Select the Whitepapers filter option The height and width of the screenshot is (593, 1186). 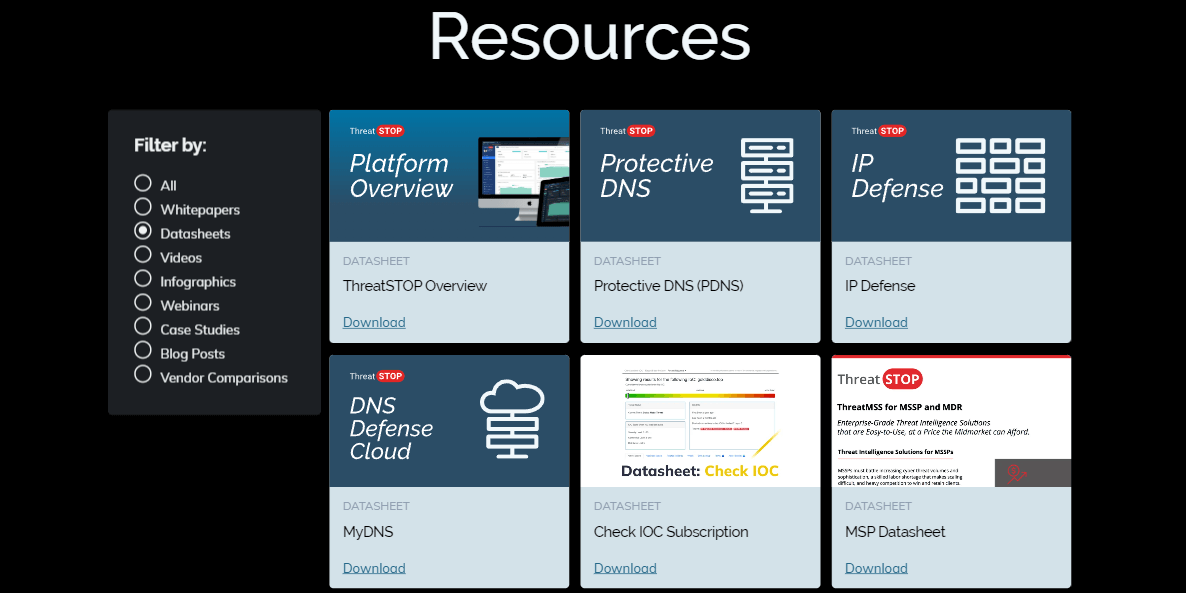pos(143,208)
